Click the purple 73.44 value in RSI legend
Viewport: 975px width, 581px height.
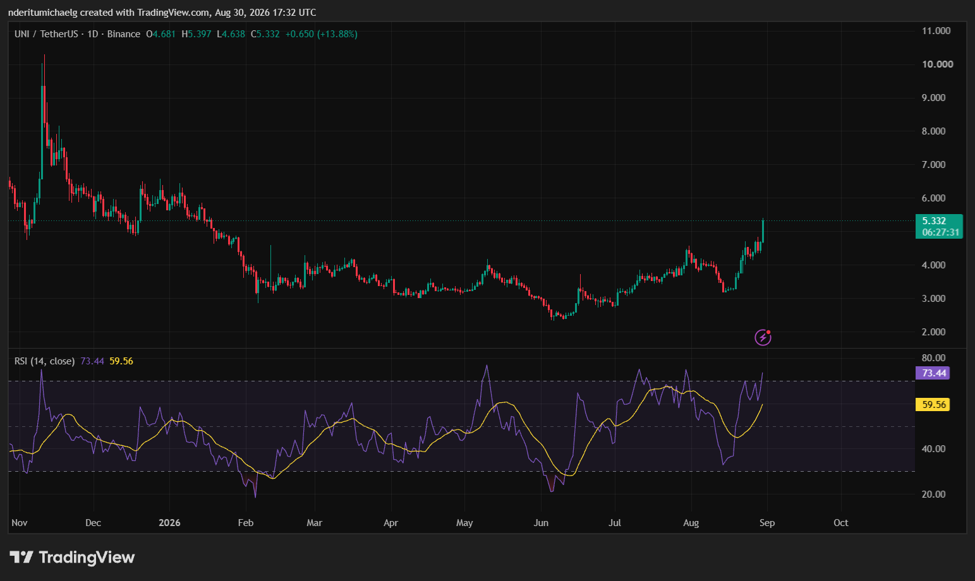(x=92, y=361)
